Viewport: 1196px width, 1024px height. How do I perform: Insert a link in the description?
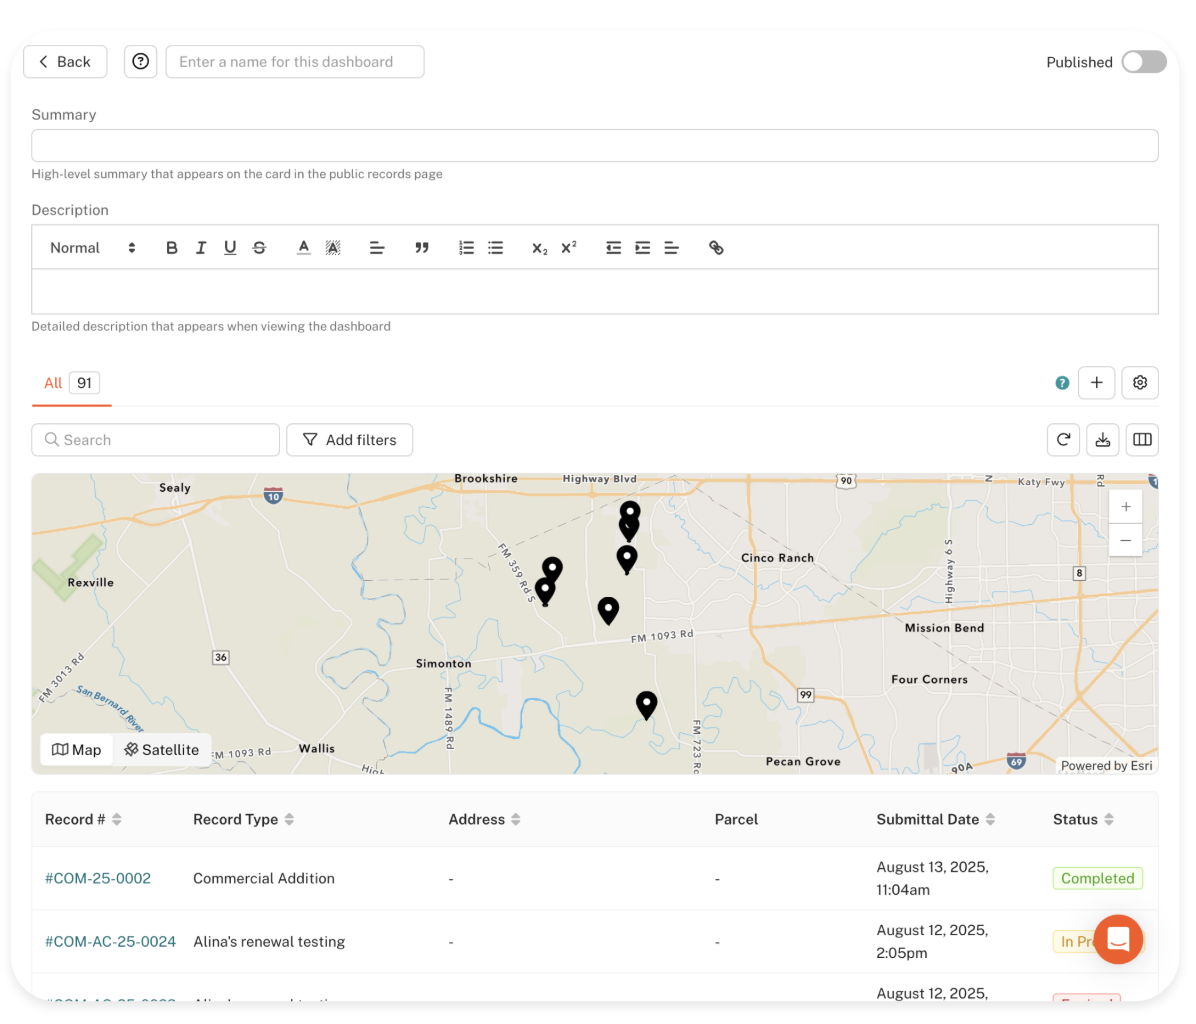[716, 248]
